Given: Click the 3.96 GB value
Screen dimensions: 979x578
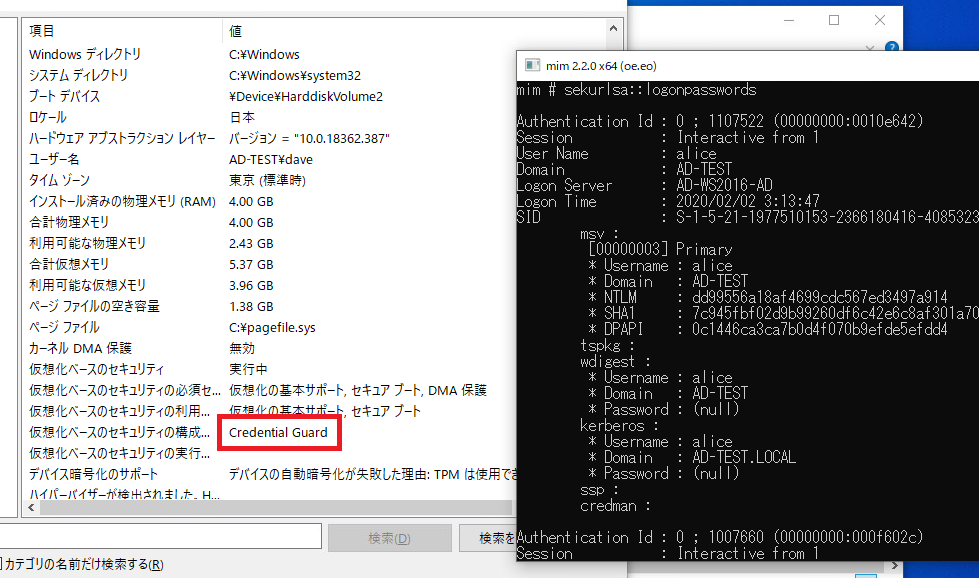Looking at the screenshot, I should [x=251, y=285].
